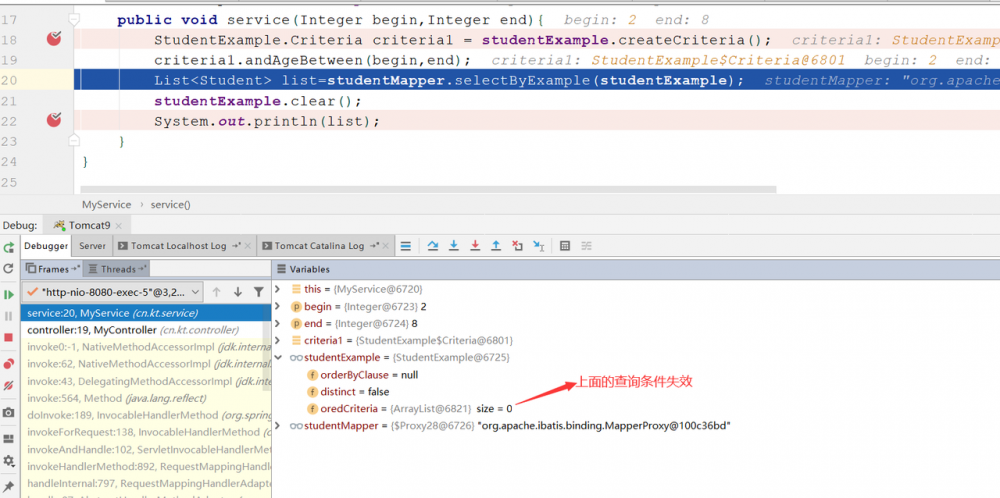1000x498 pixels.
Task: Select frame 'invoke:62, NativeMethodAccessorImpl'
Action: tap(146, 364)
